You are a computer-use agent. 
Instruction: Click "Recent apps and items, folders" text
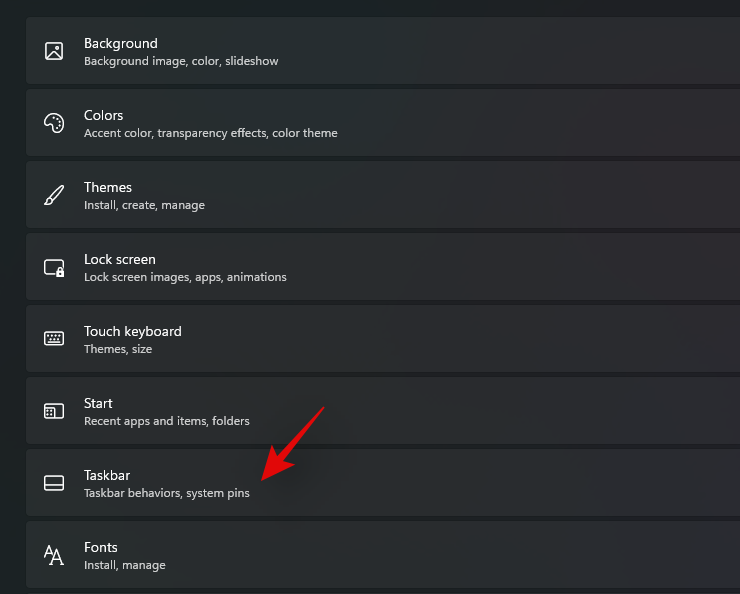167,421
